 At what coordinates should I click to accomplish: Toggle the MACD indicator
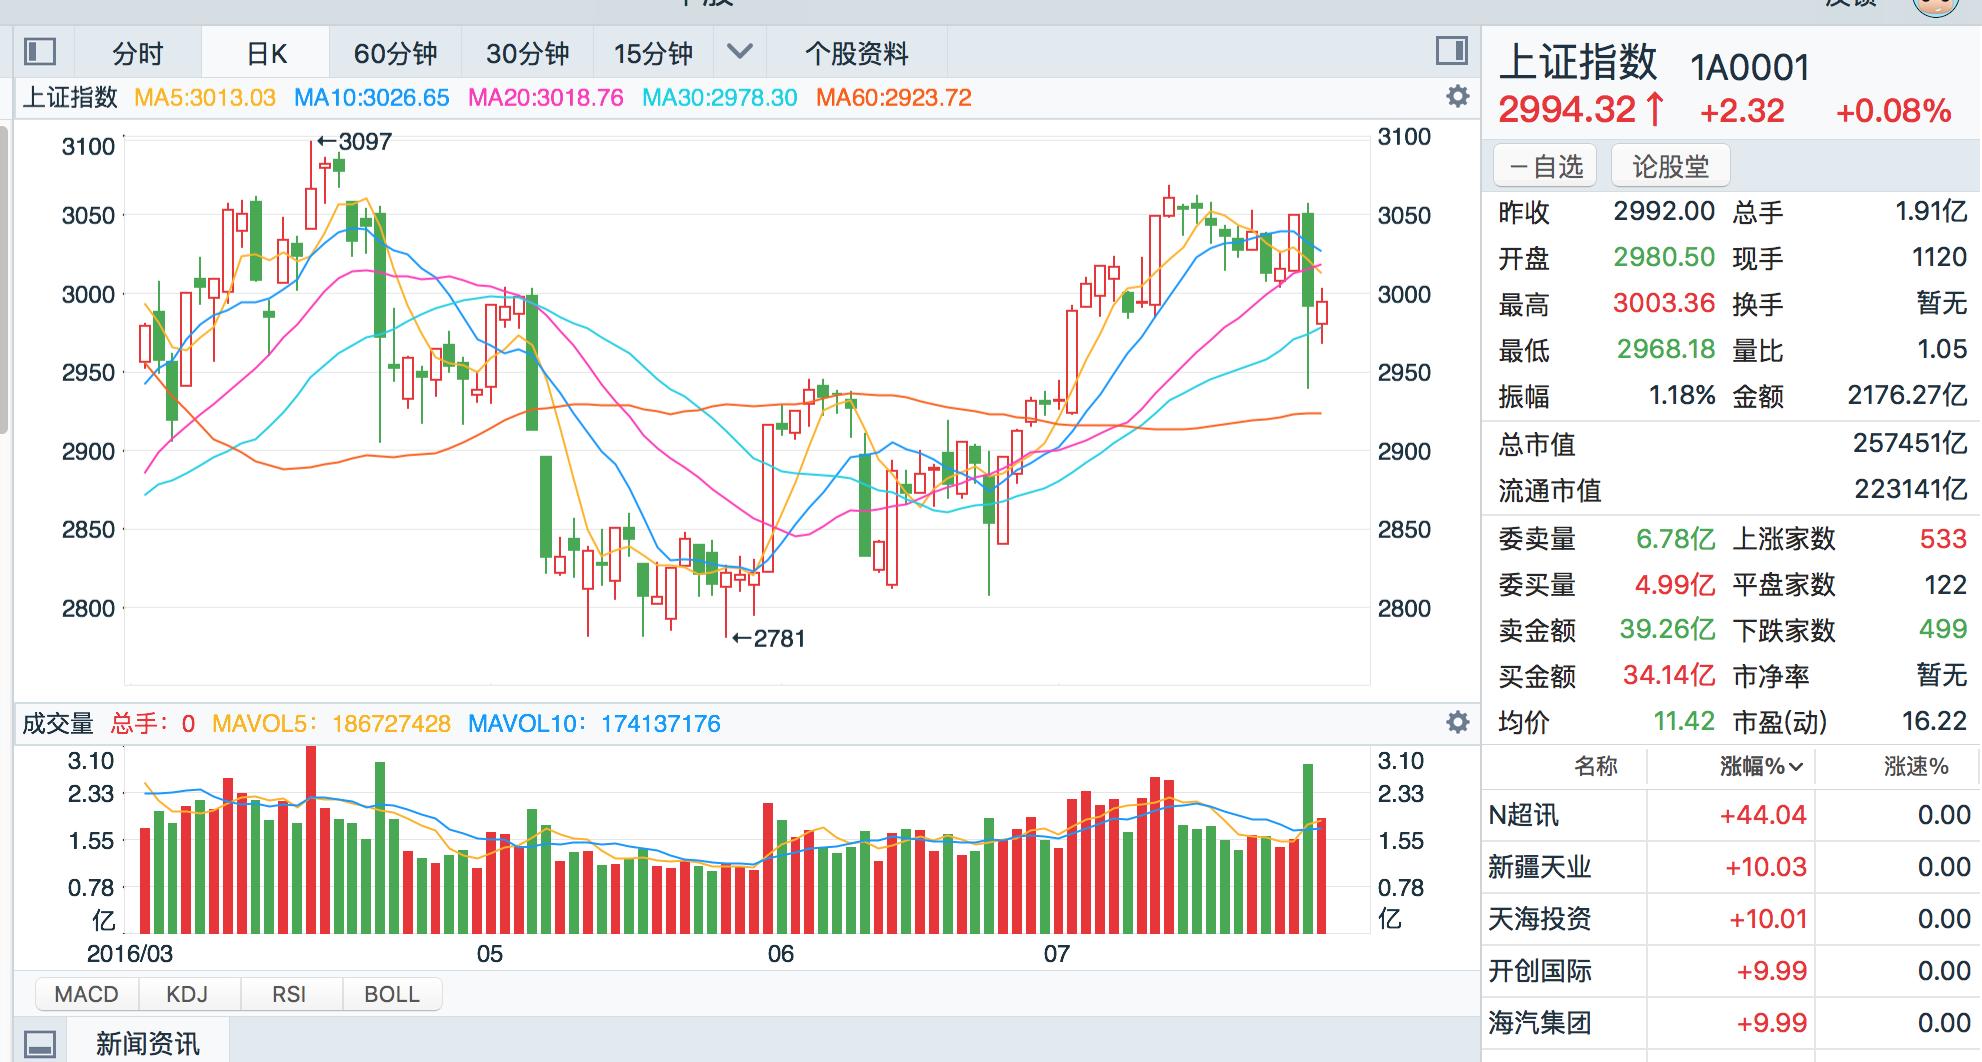(x=87, y=994)
